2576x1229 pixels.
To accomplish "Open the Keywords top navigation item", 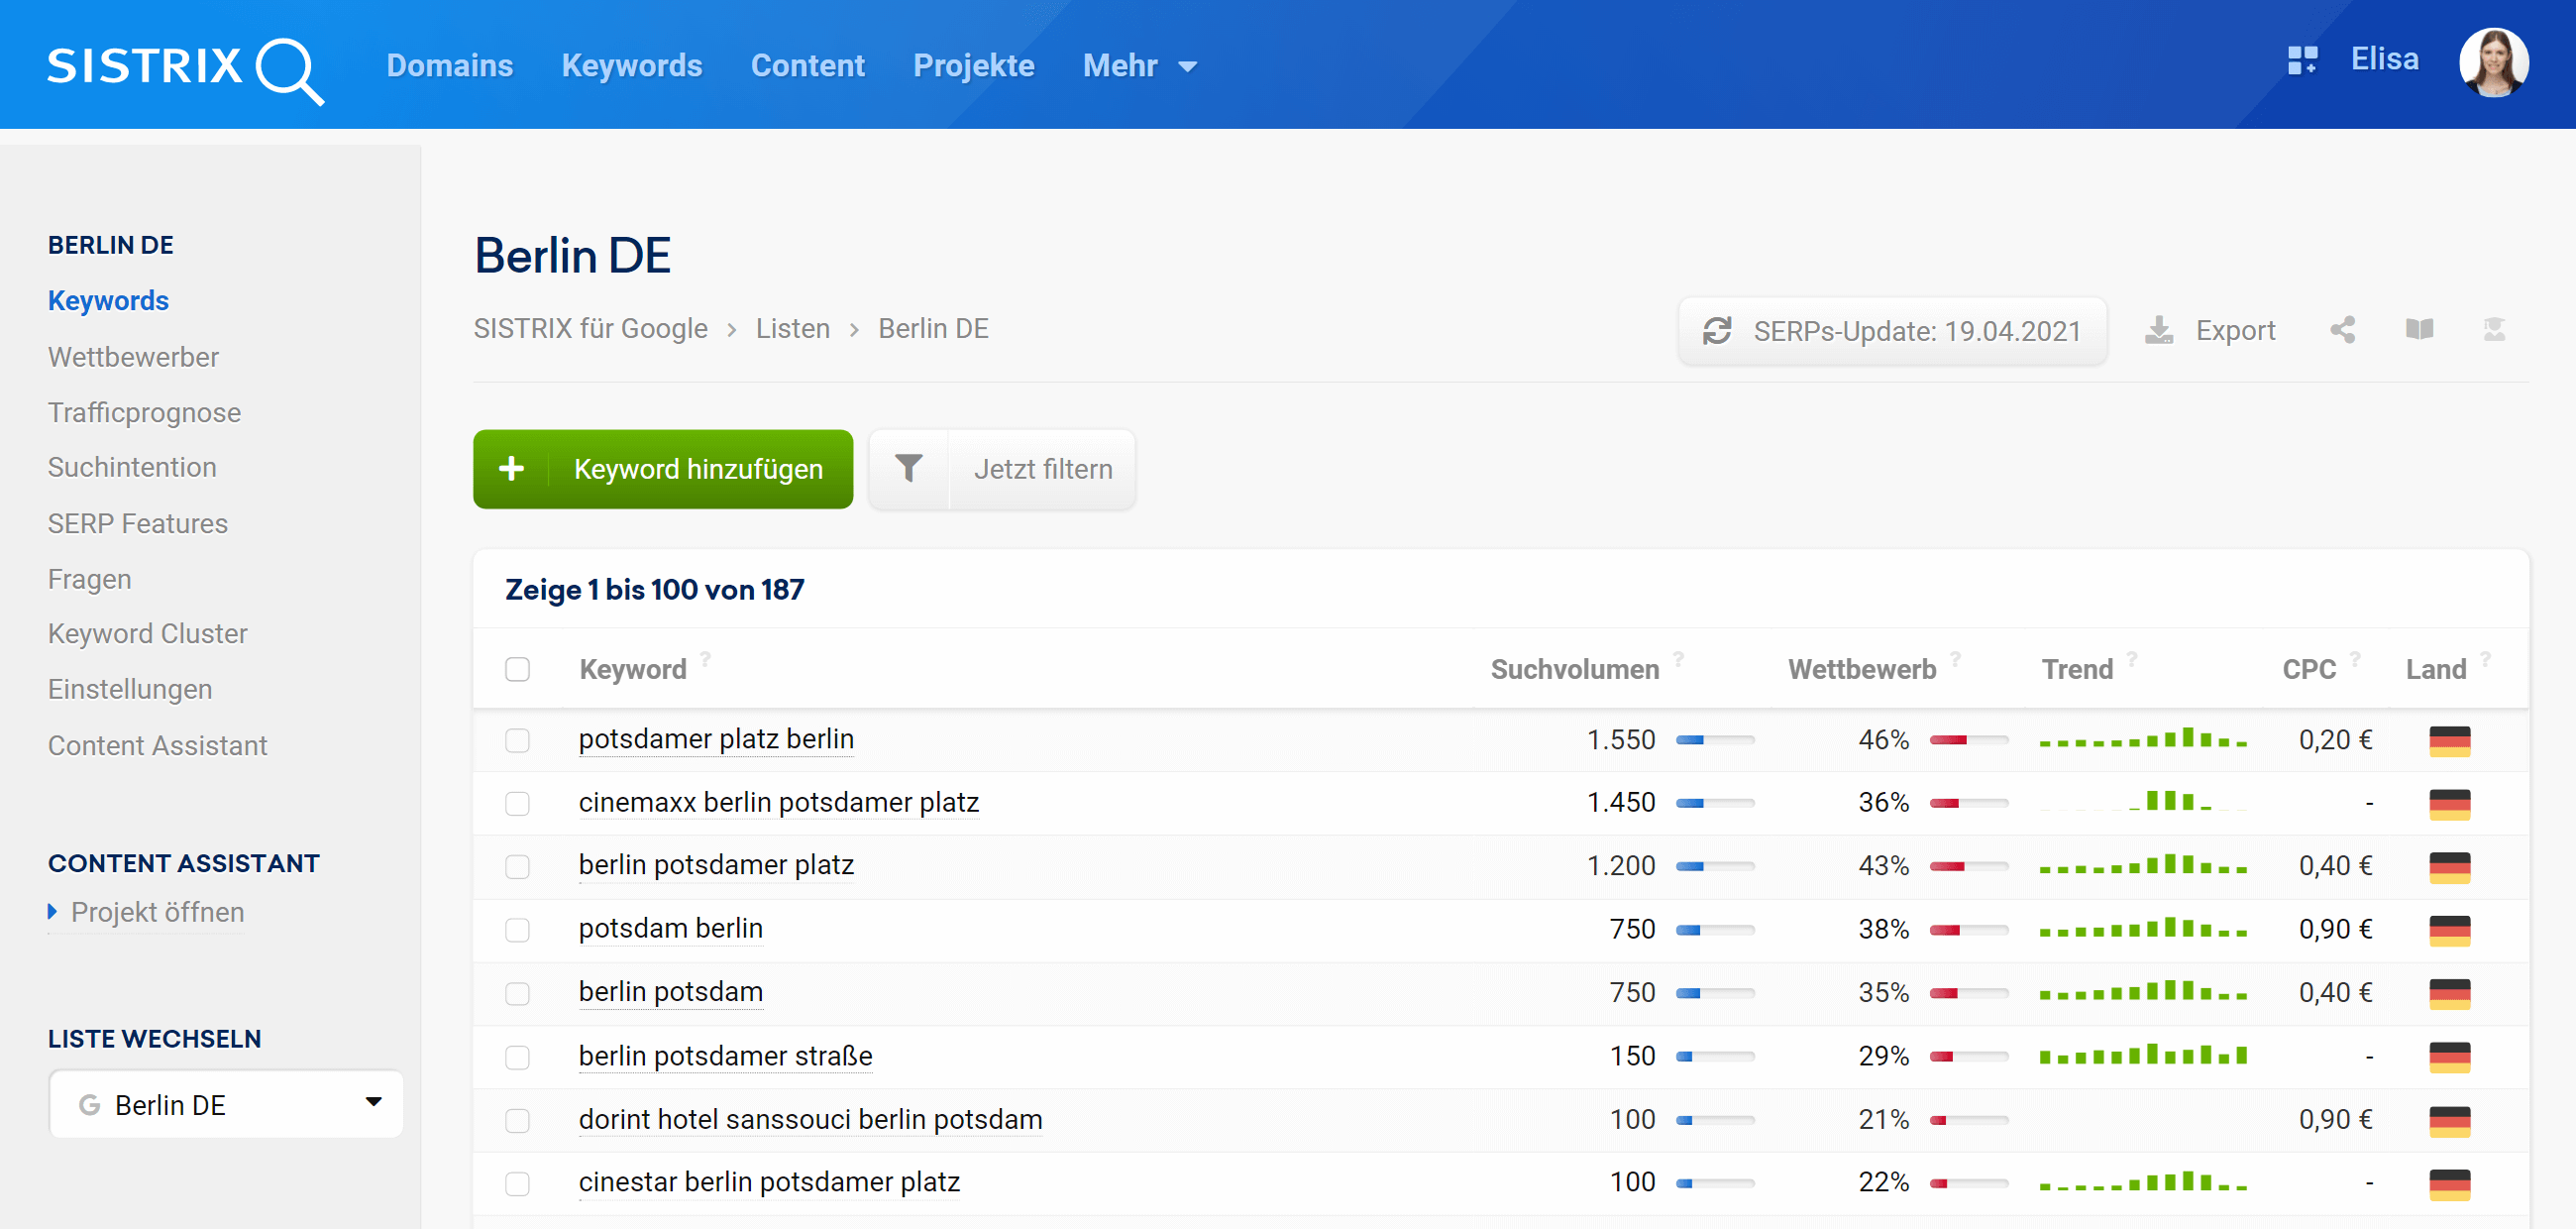I will pos(631,66).
